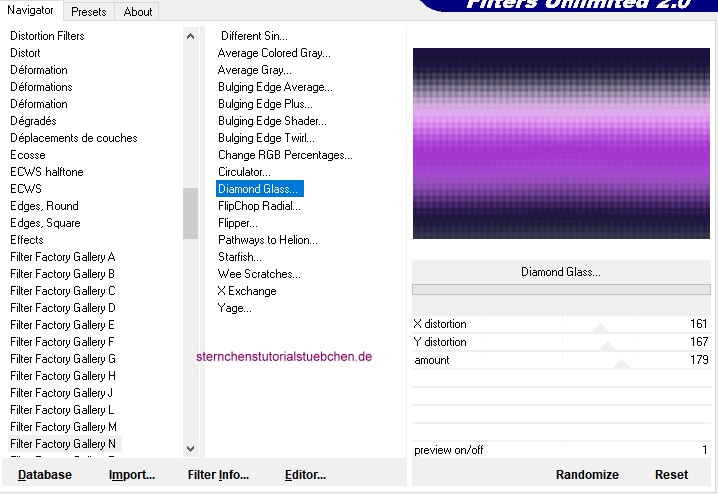This screenshot has height=494, width=718.
Task: Choose the Pathways to Helion filter
Action: [267, 239]
